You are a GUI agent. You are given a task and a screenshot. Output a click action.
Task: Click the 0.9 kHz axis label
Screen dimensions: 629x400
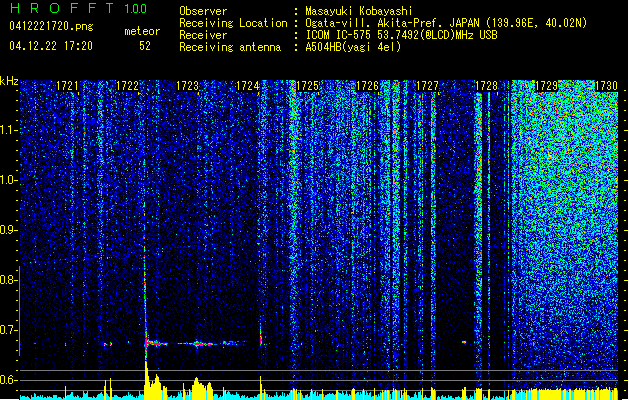coord(8,230)
